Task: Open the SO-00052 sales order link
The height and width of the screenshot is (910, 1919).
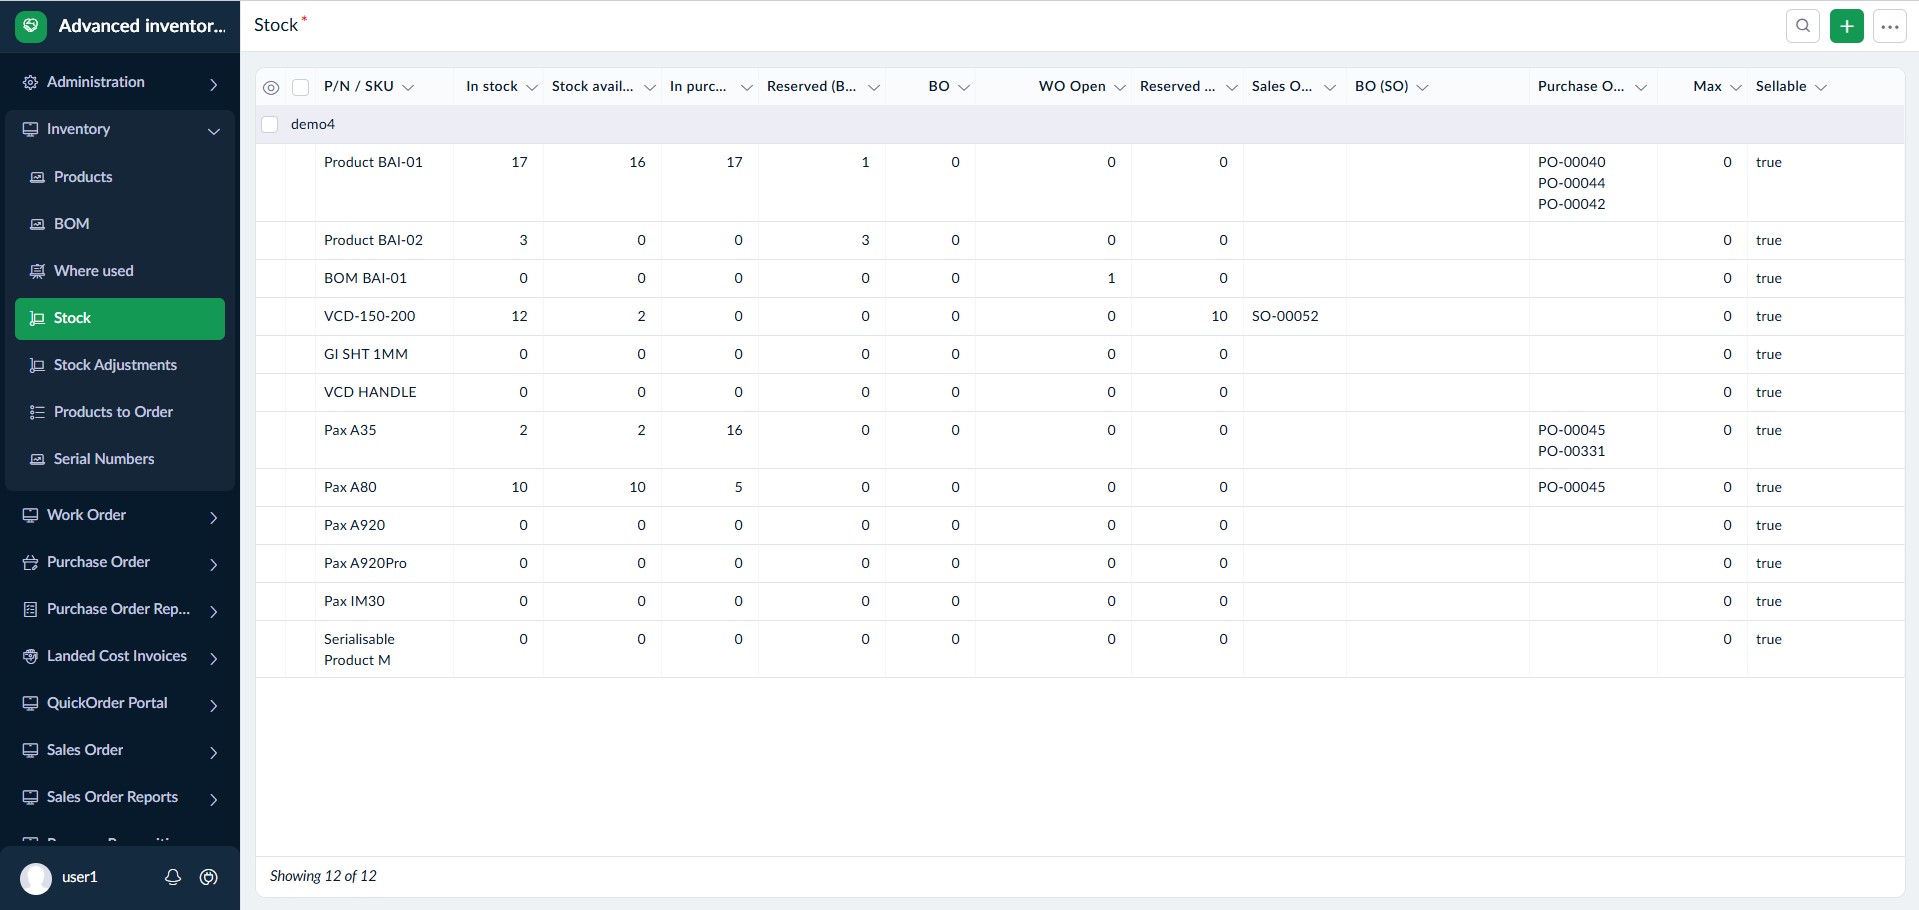Action: tap(1285, 316)
